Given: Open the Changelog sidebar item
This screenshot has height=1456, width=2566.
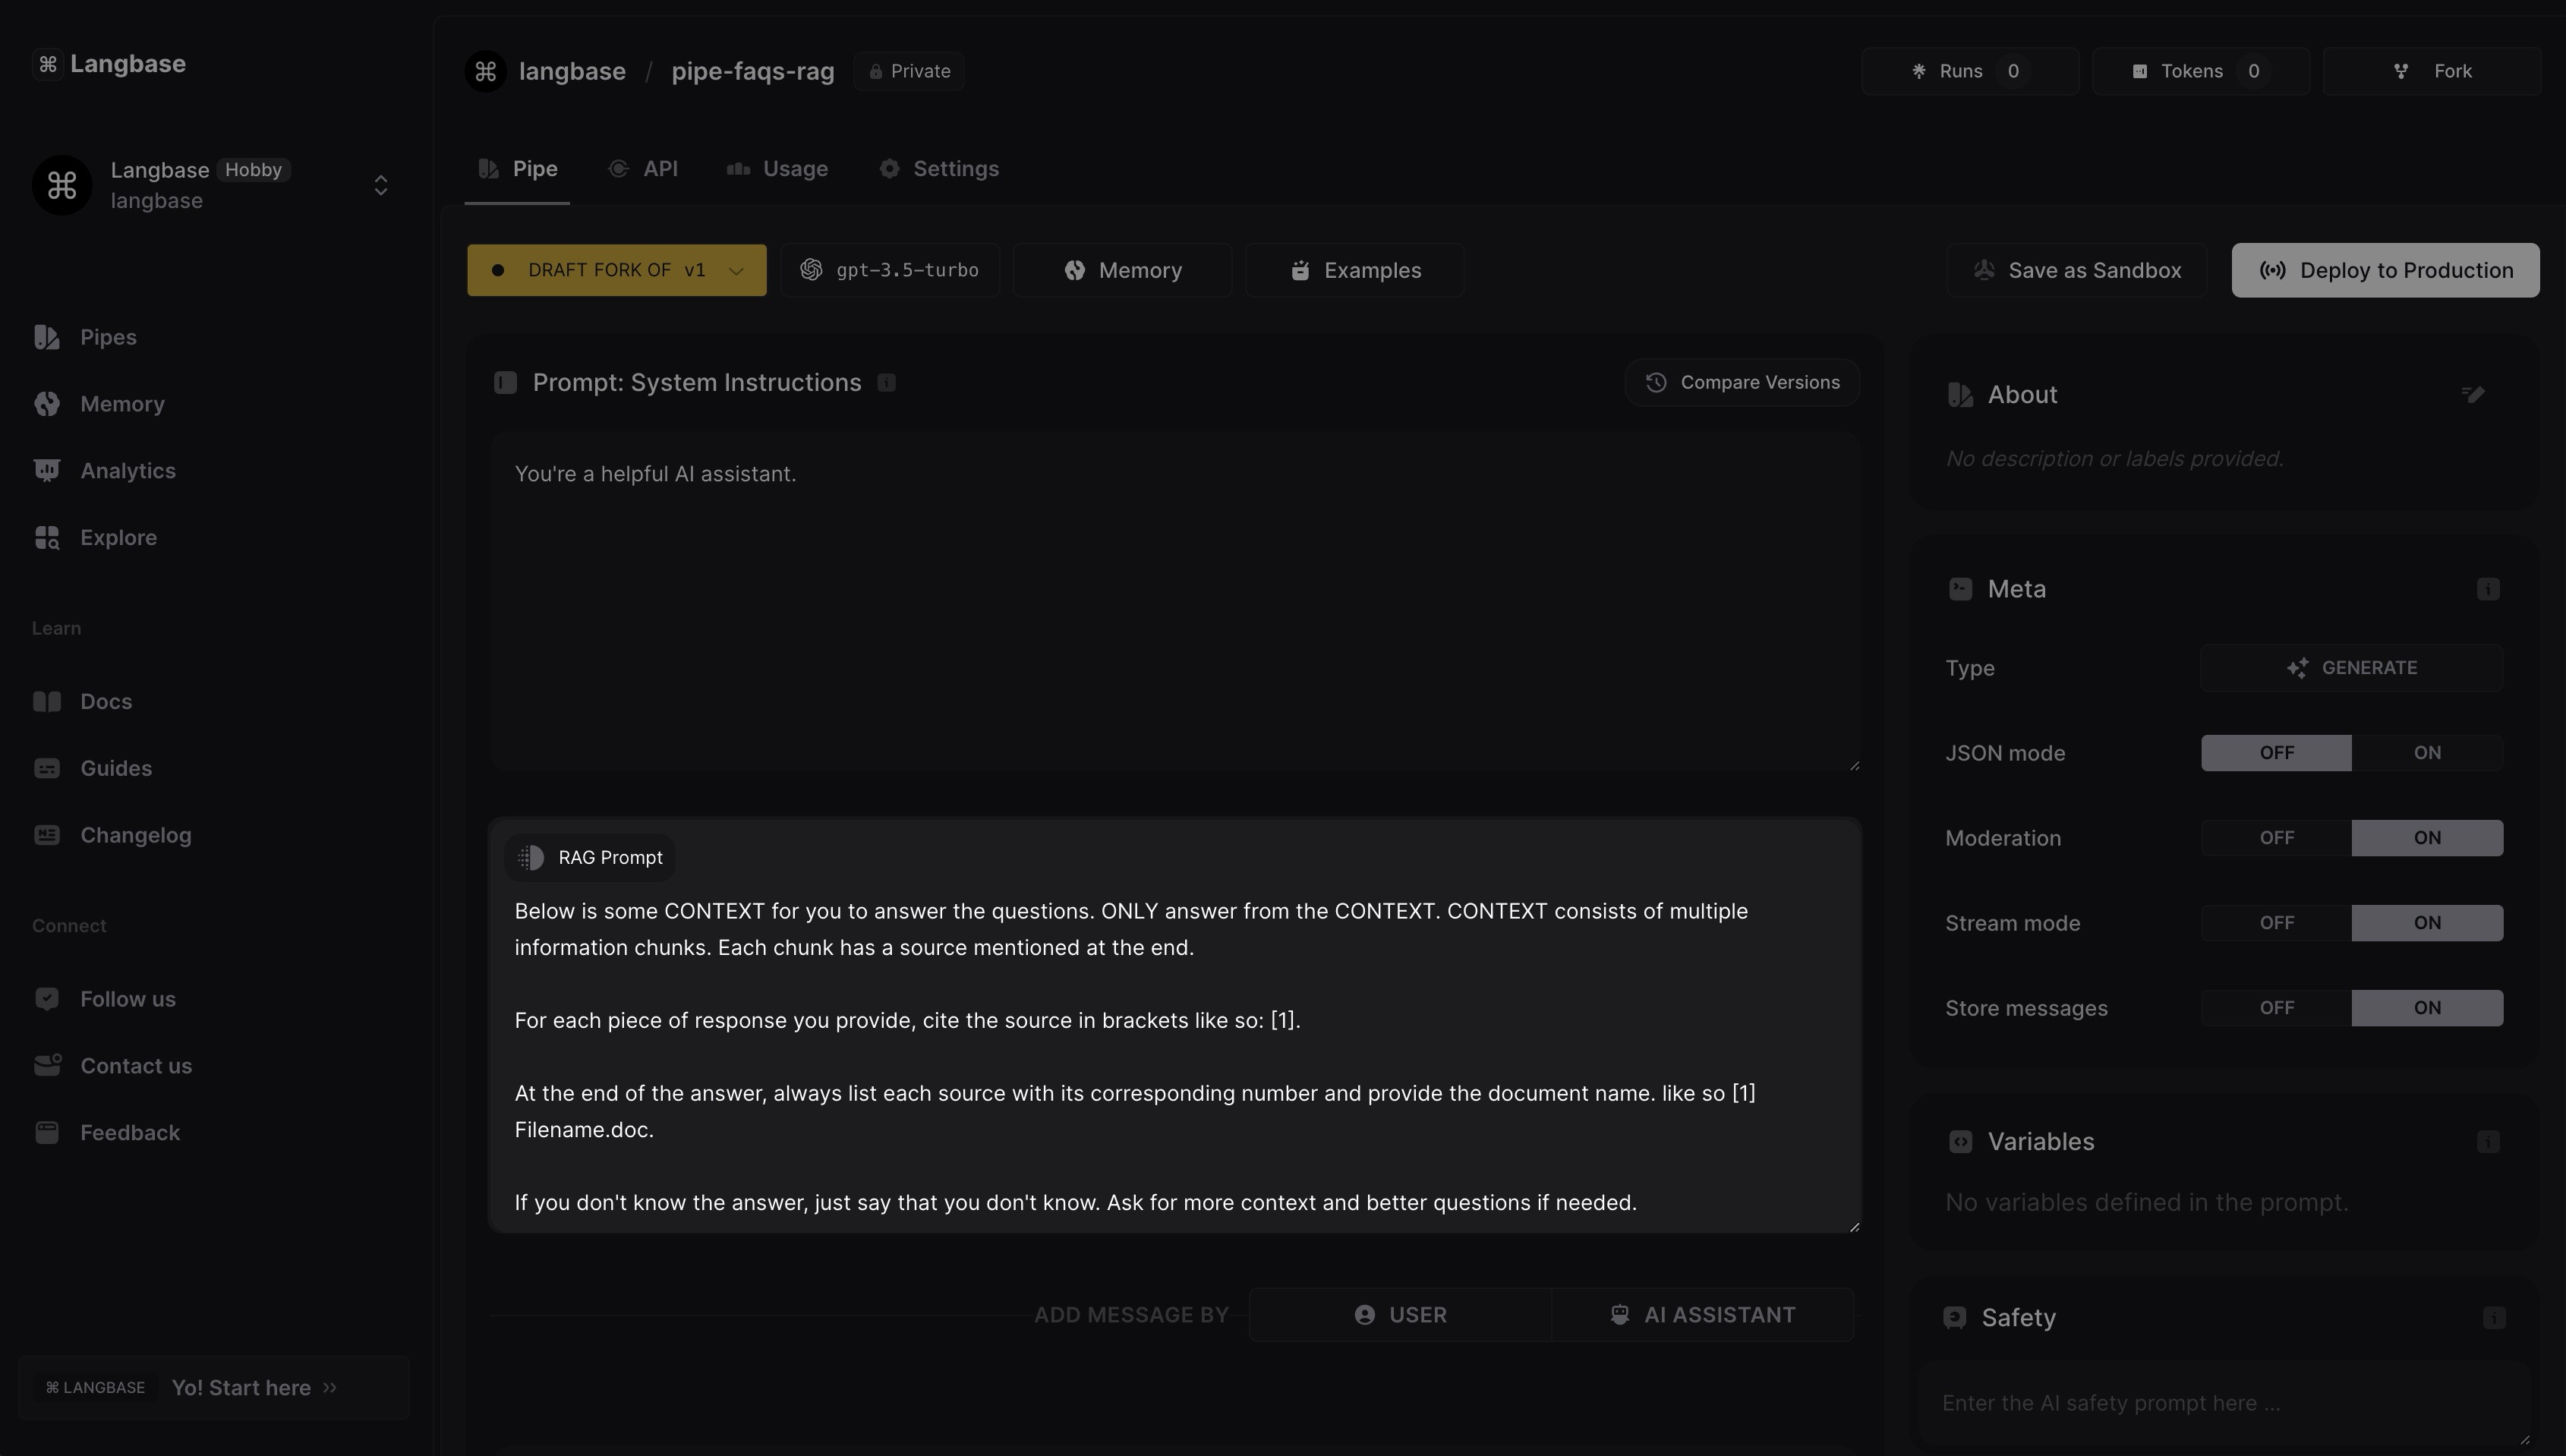Looking at the screenshot, I should (x=135, y=835).
